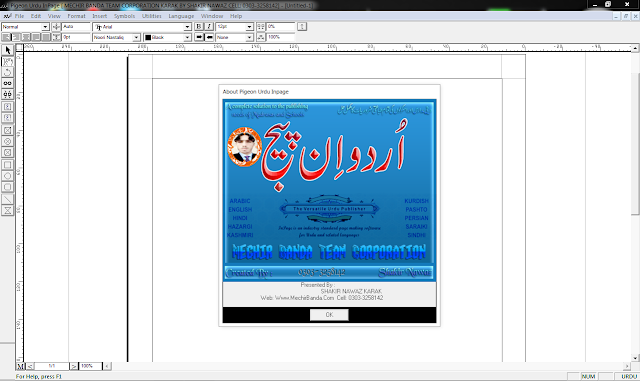Open the Edit menu
This screenshot has width=640, height=381.
tap(36, 16)
